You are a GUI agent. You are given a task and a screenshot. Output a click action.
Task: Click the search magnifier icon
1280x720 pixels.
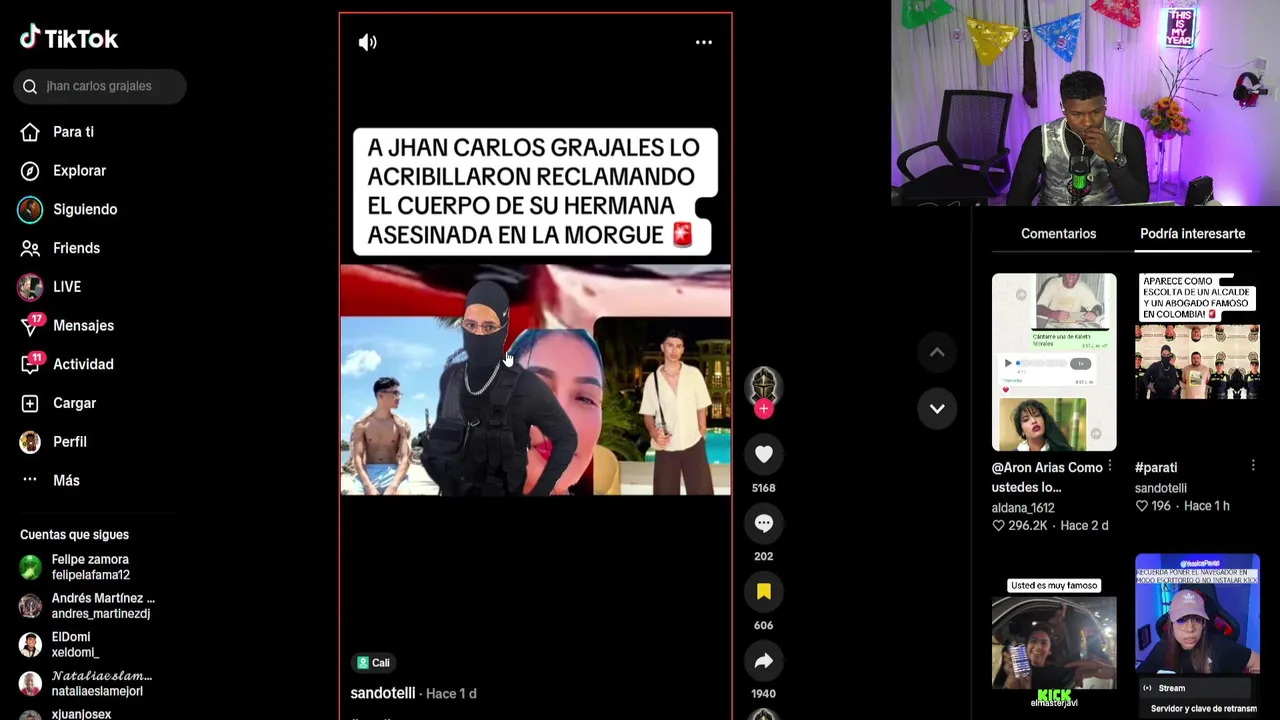pyautogui.click(x=30, y=86)
